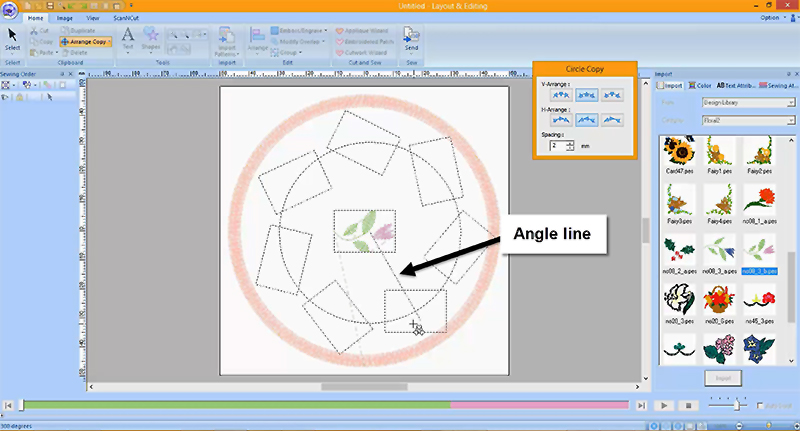800x431 pixels.
Task: Open the Text tool
Action: click(x=127, y=40)
